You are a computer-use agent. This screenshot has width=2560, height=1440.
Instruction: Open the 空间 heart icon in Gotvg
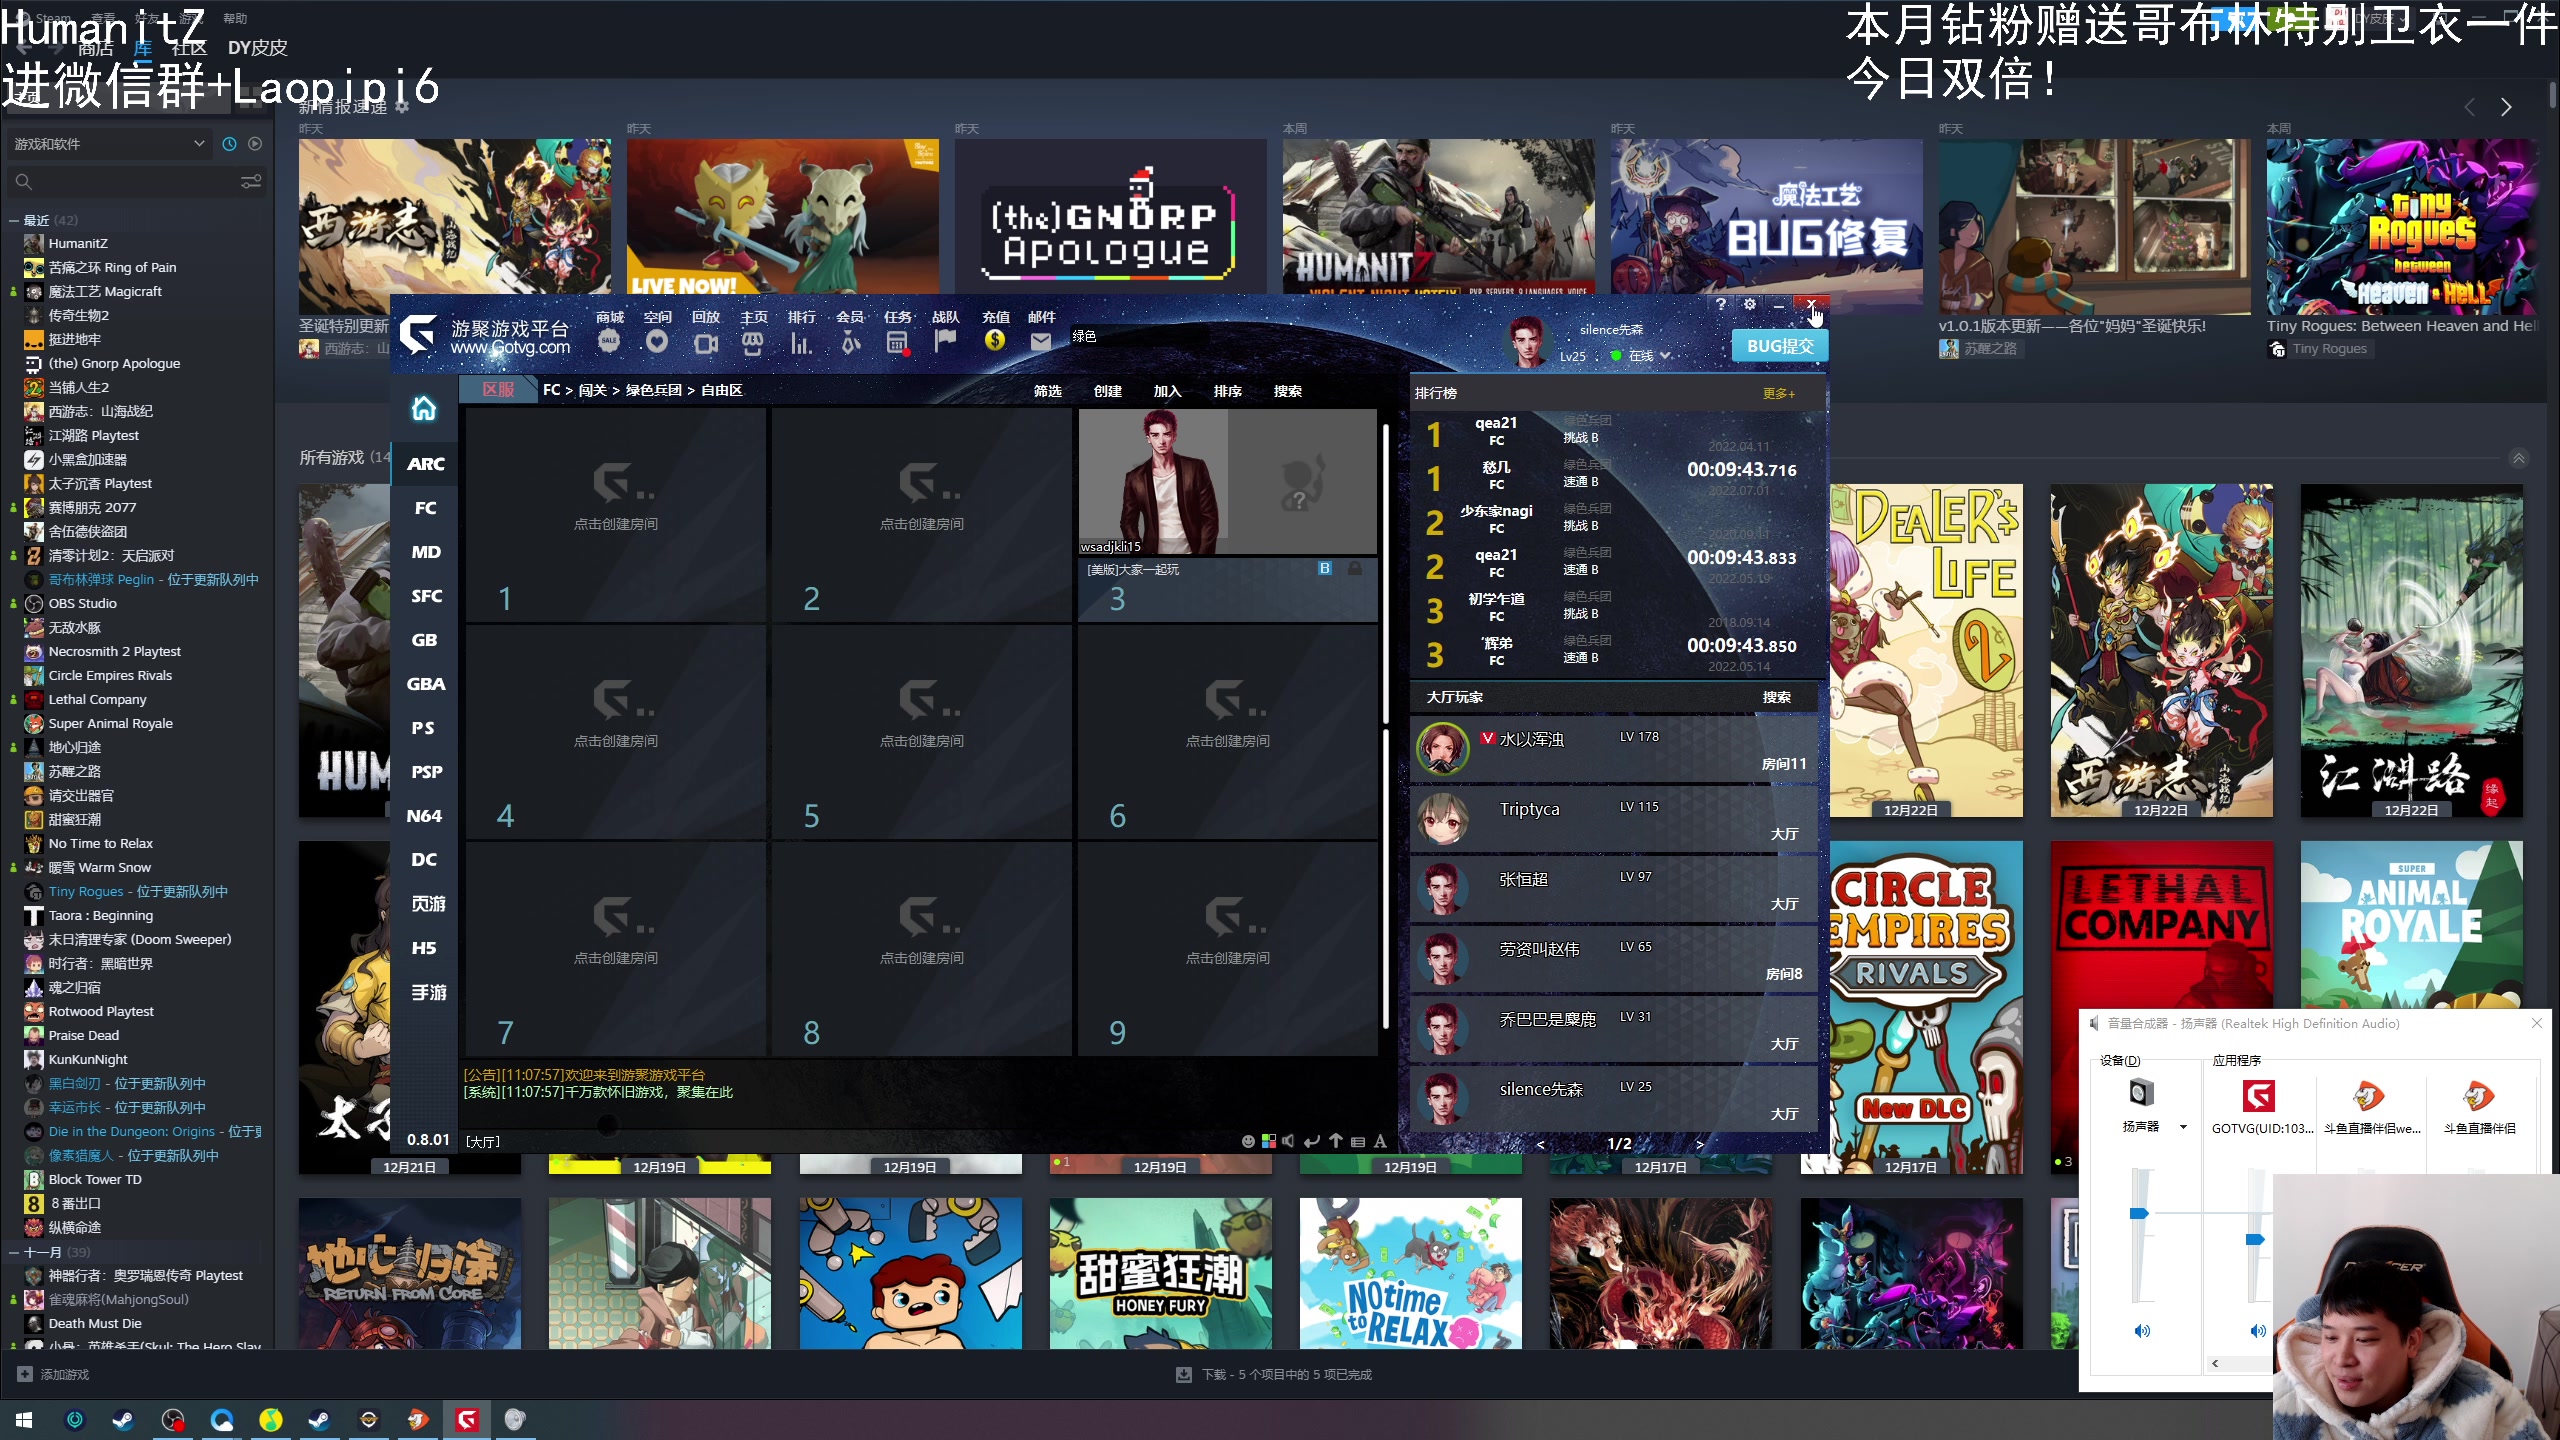(656, 342)
